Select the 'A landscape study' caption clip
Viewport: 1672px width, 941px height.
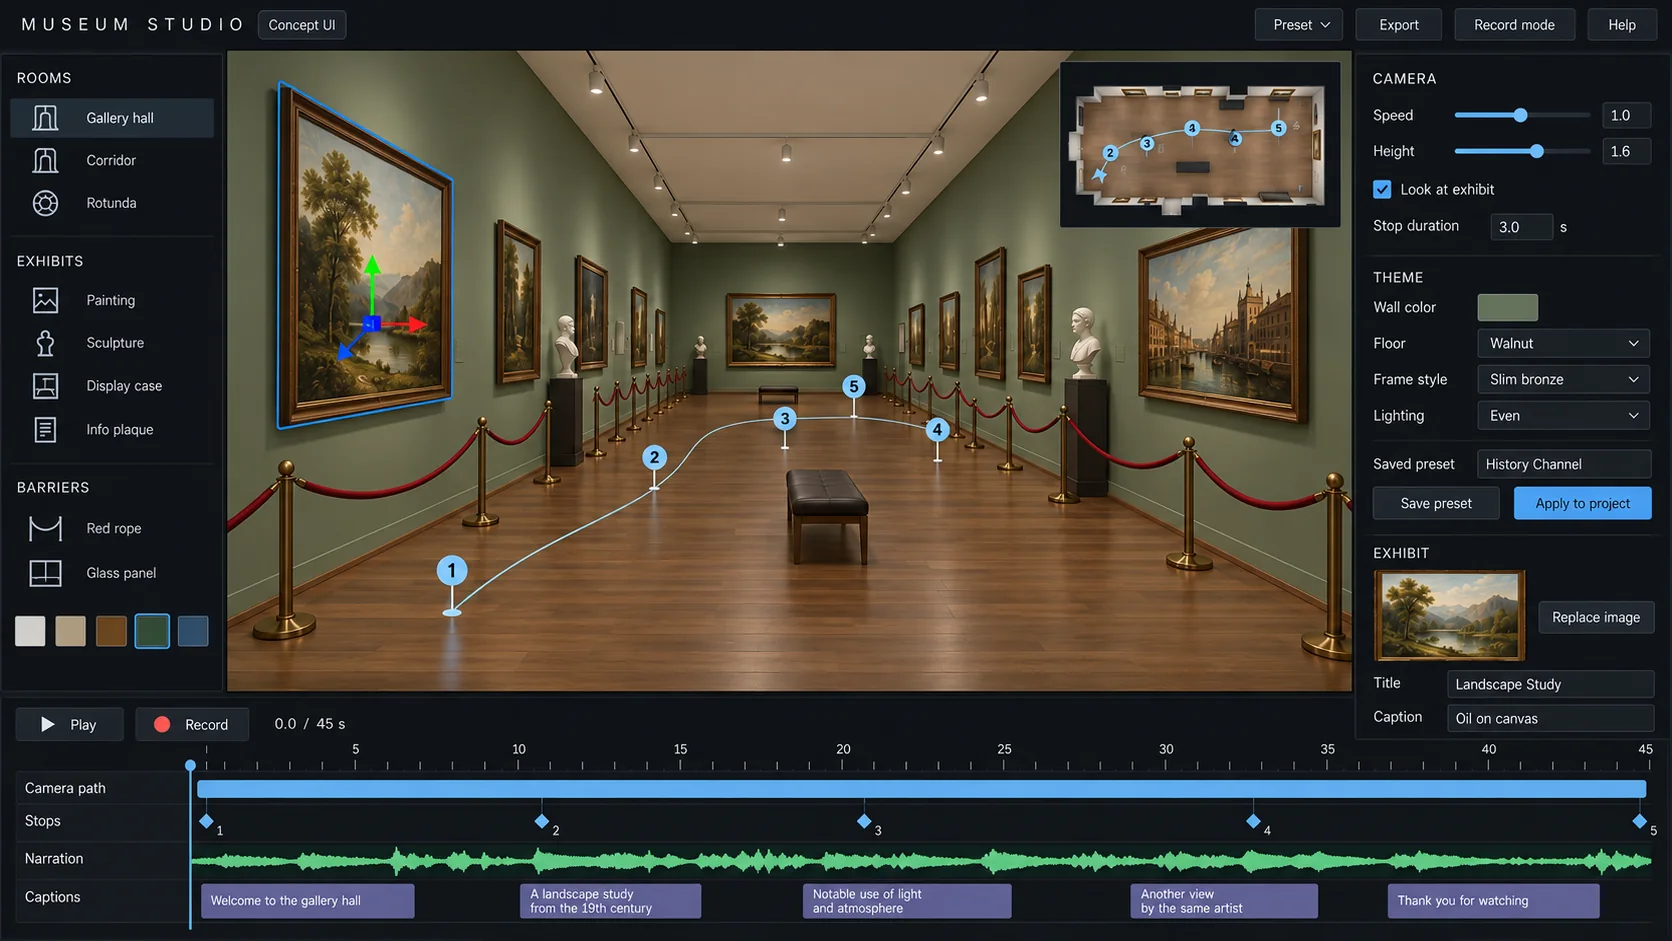(610, 901)
